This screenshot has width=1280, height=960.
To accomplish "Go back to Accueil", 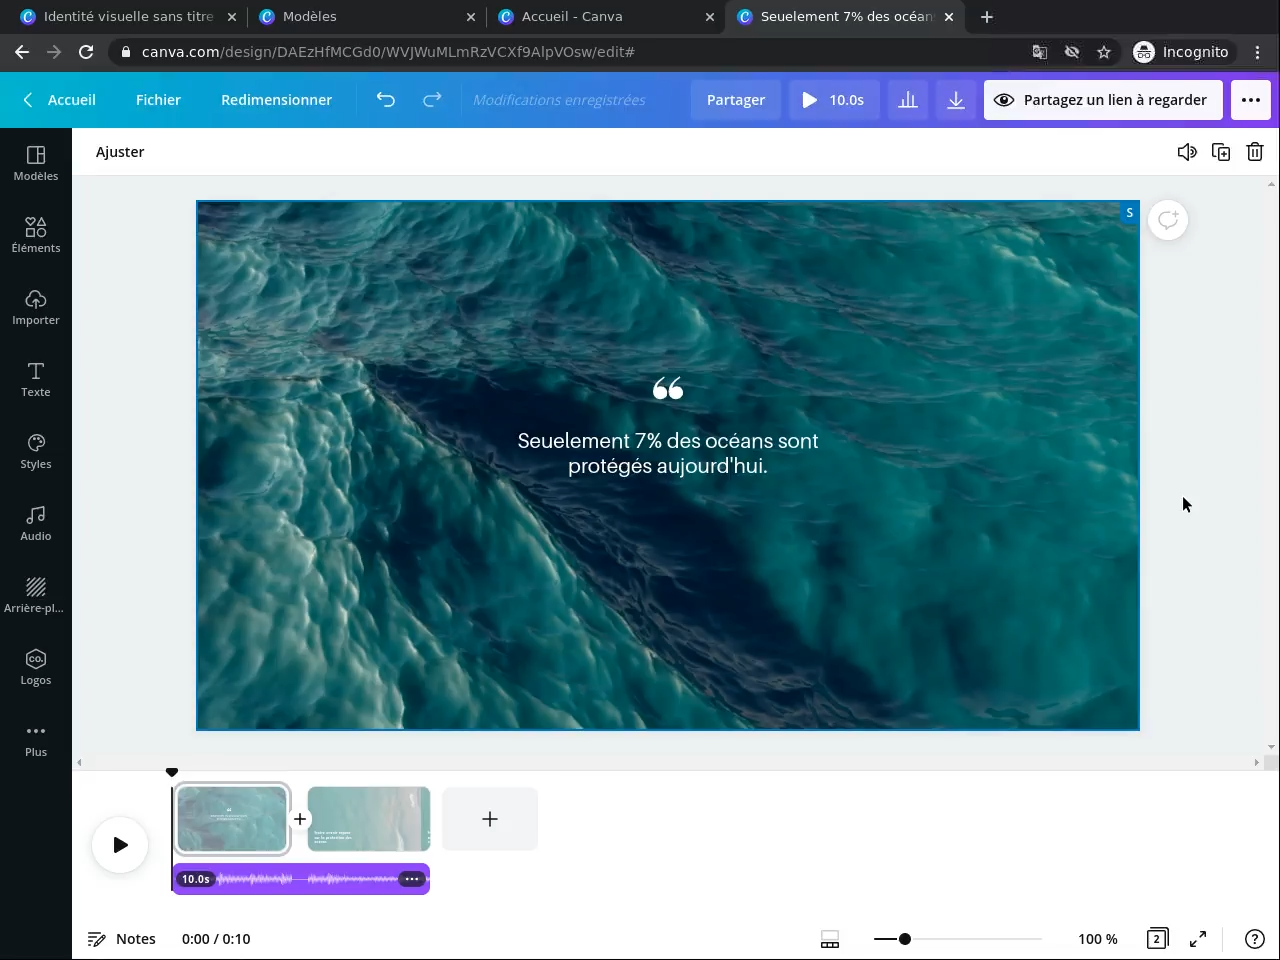I will click(60, 100).
